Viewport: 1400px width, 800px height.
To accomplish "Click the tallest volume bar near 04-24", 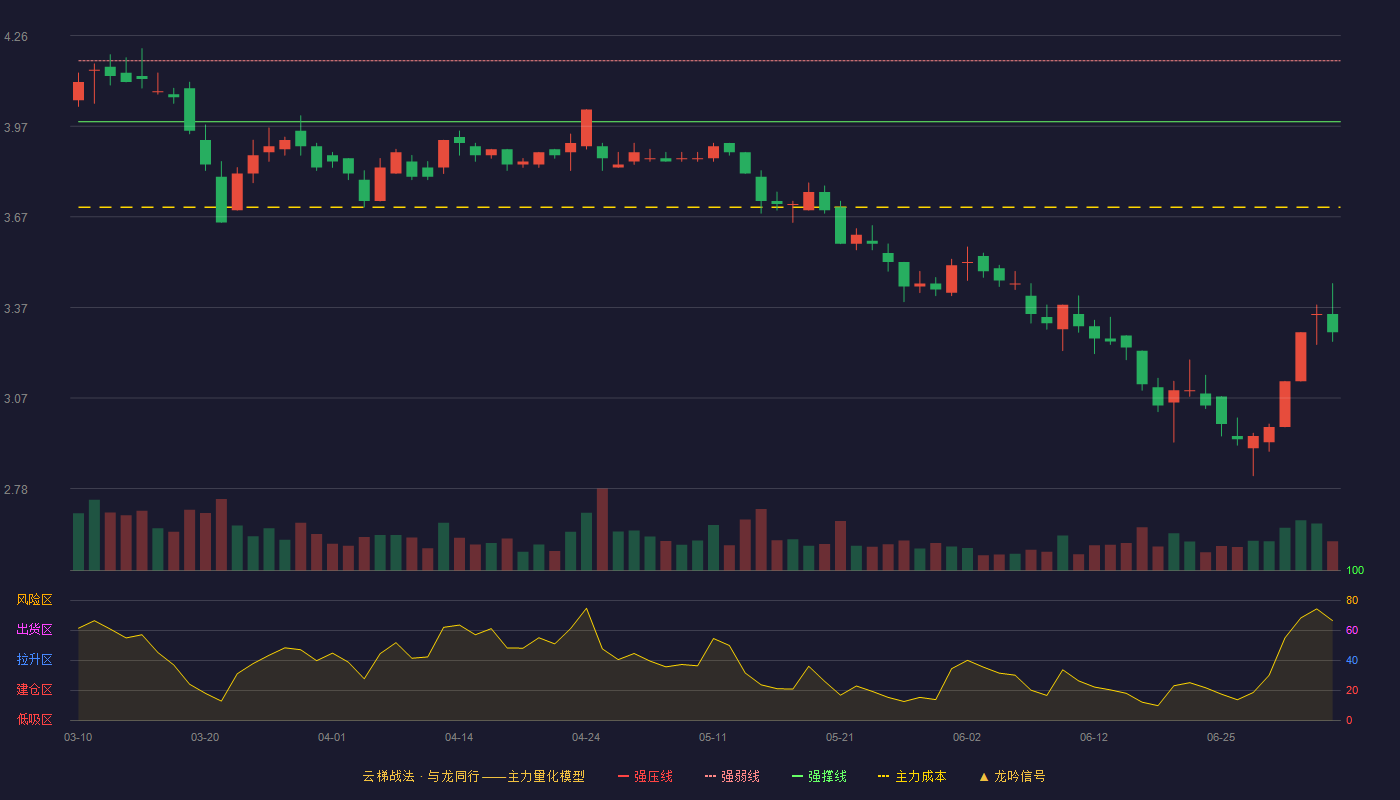I will tap(602, 529).
